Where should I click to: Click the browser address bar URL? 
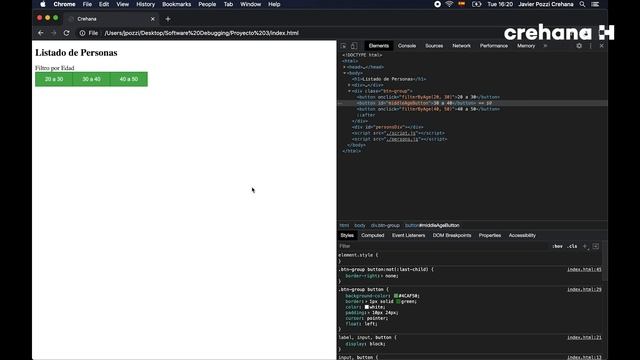click(x=202, y=33)
